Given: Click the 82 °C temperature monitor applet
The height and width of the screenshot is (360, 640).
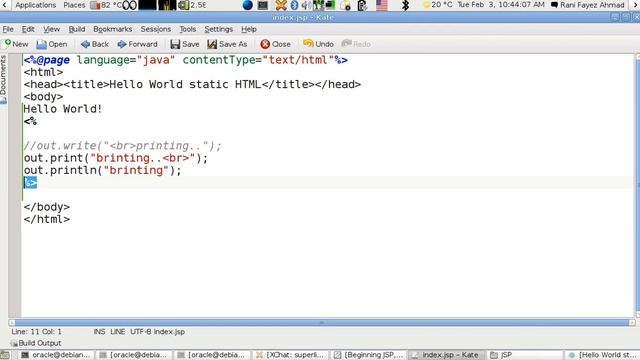Looking at the screenshot, I should click(107, 5).
